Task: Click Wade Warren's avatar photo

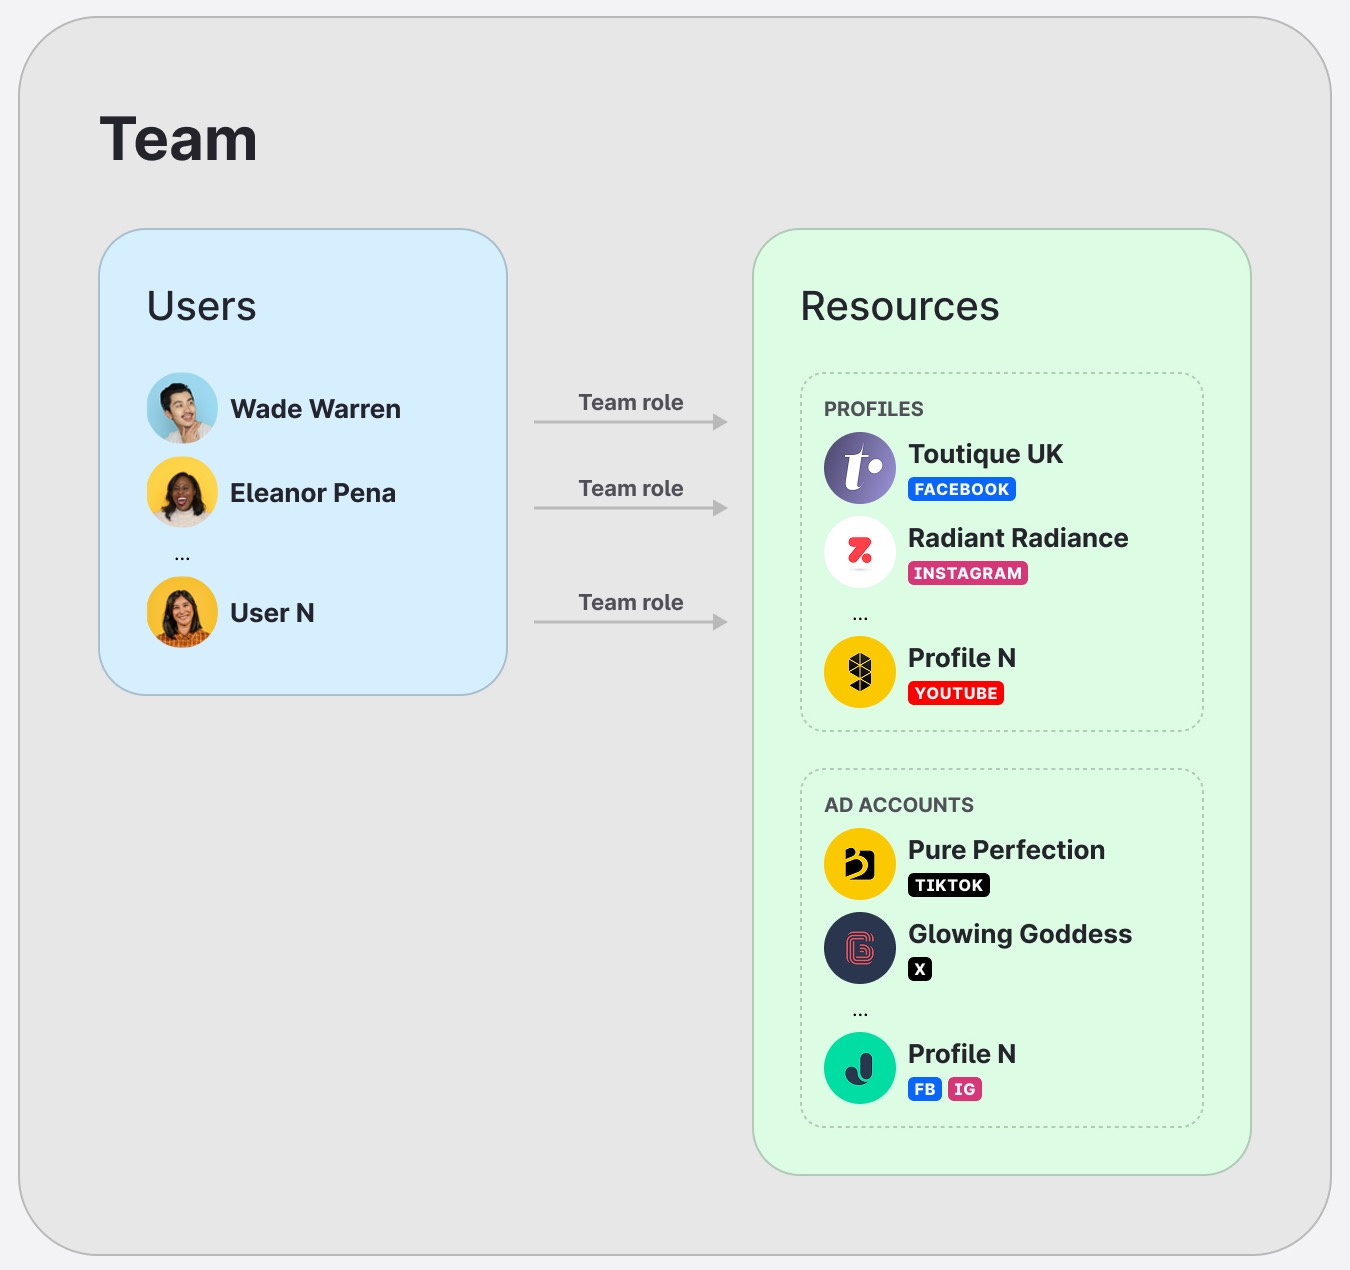Action: [x=182, y=408]
